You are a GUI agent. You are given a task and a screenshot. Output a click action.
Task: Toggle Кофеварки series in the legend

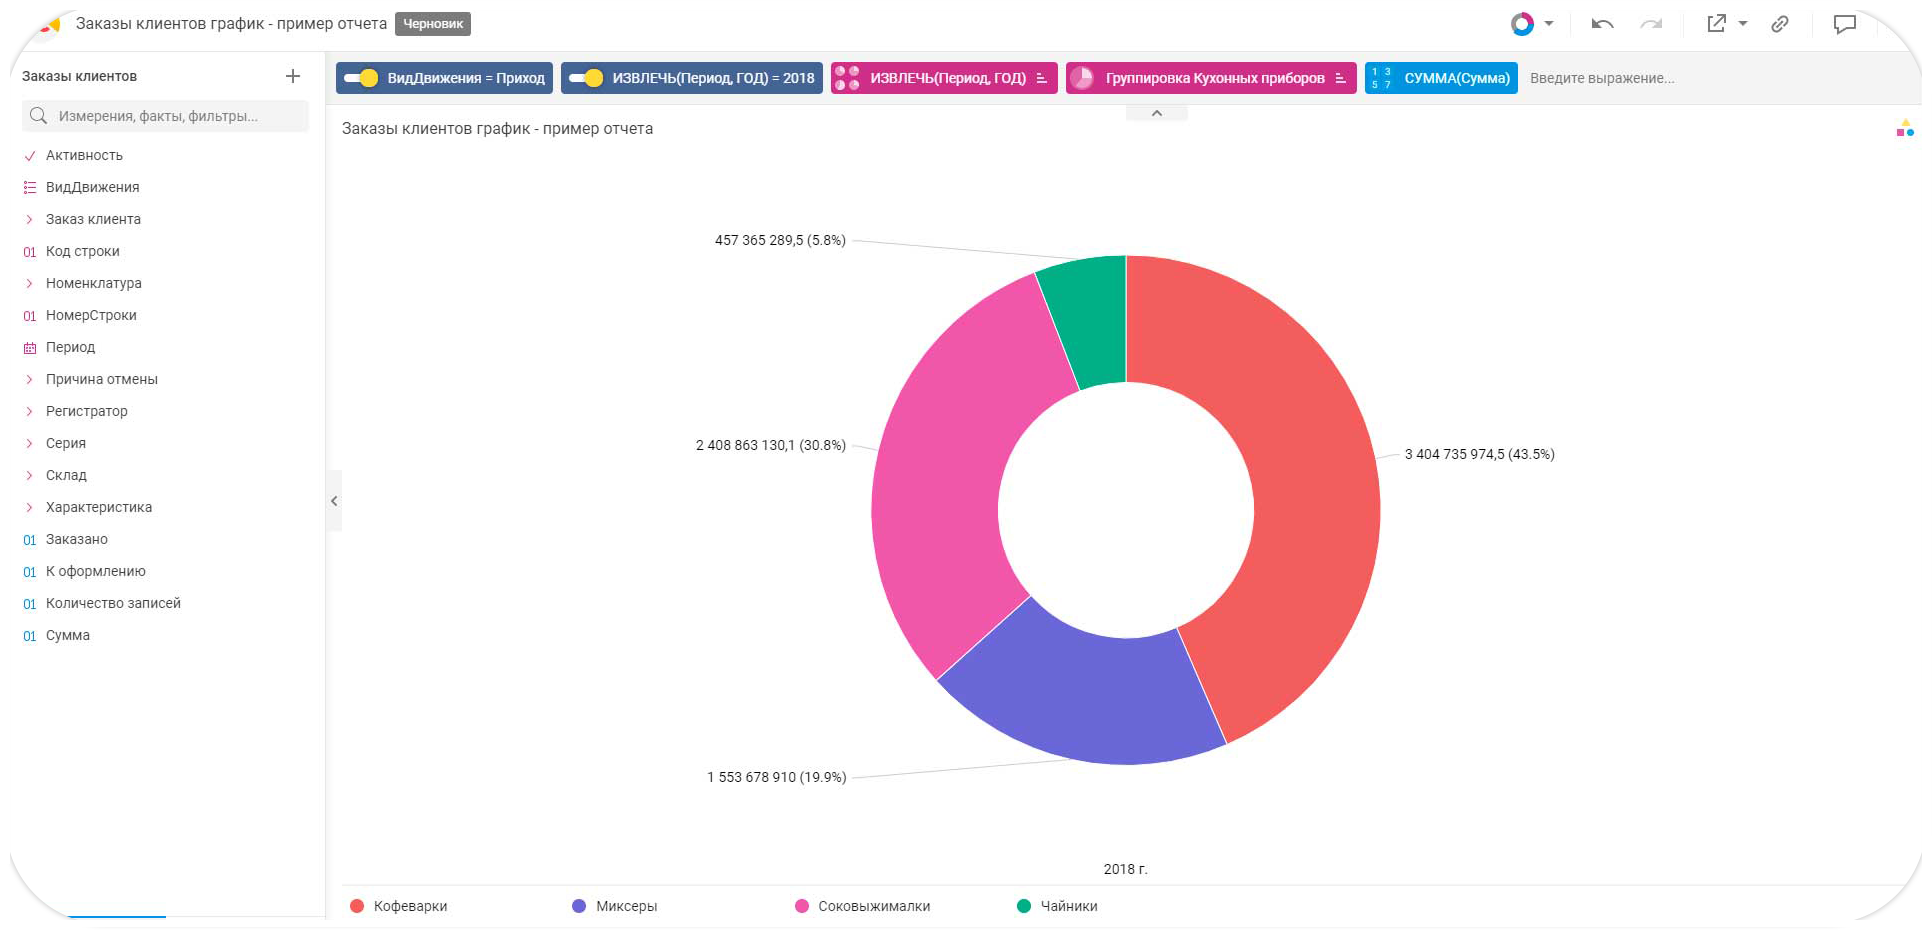tap(399, 906)
